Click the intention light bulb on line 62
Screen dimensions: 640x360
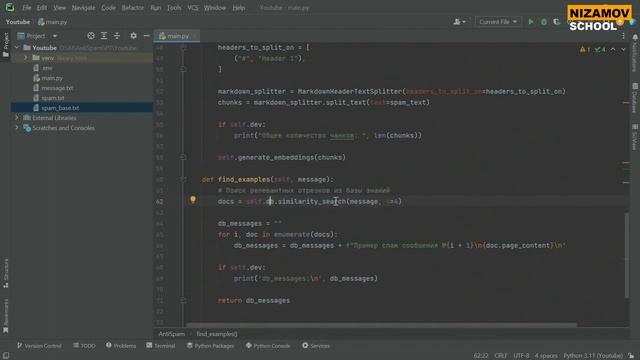193,200
